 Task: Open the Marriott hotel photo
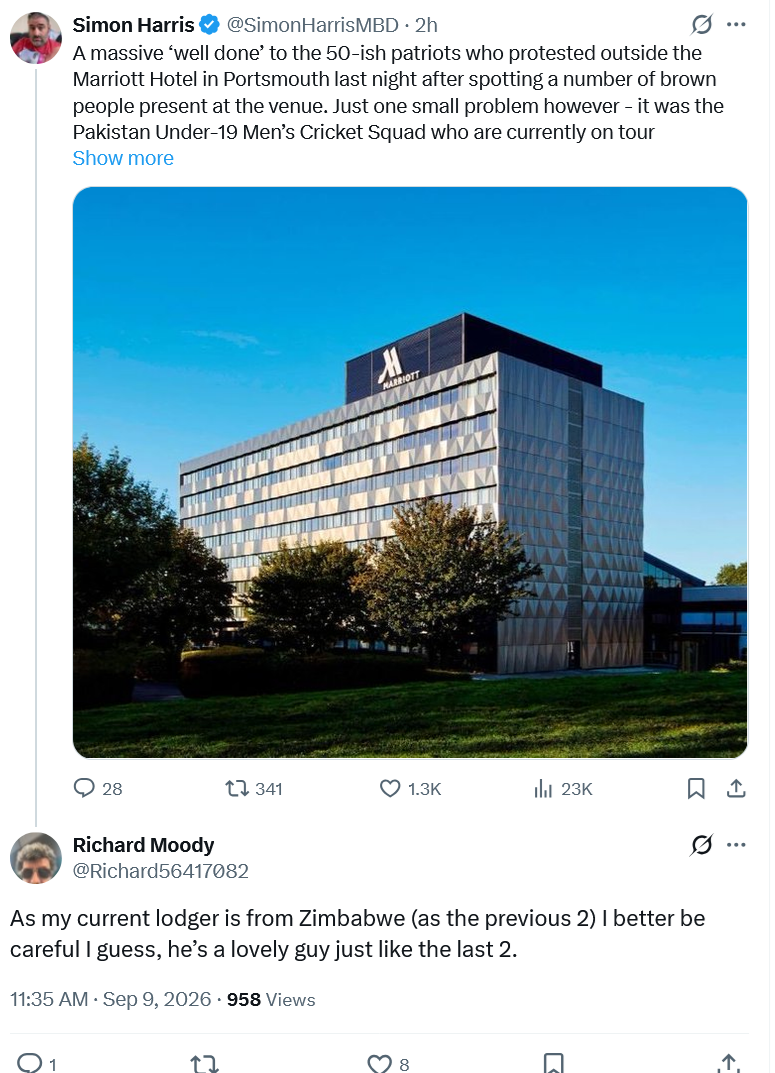410,472
